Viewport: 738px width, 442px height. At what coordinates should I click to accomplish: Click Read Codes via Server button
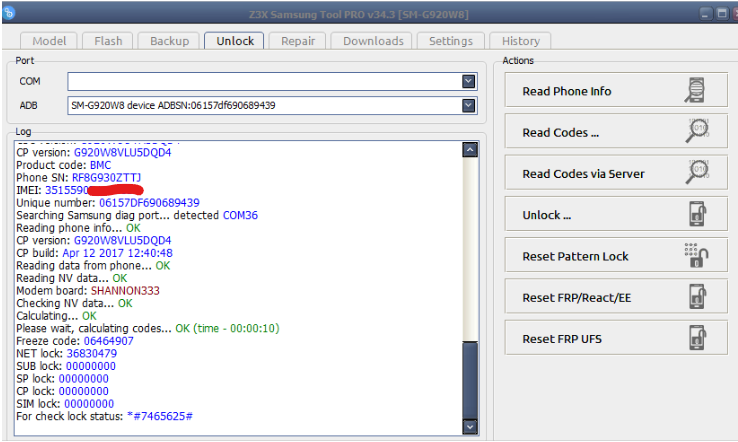point(616,172)
